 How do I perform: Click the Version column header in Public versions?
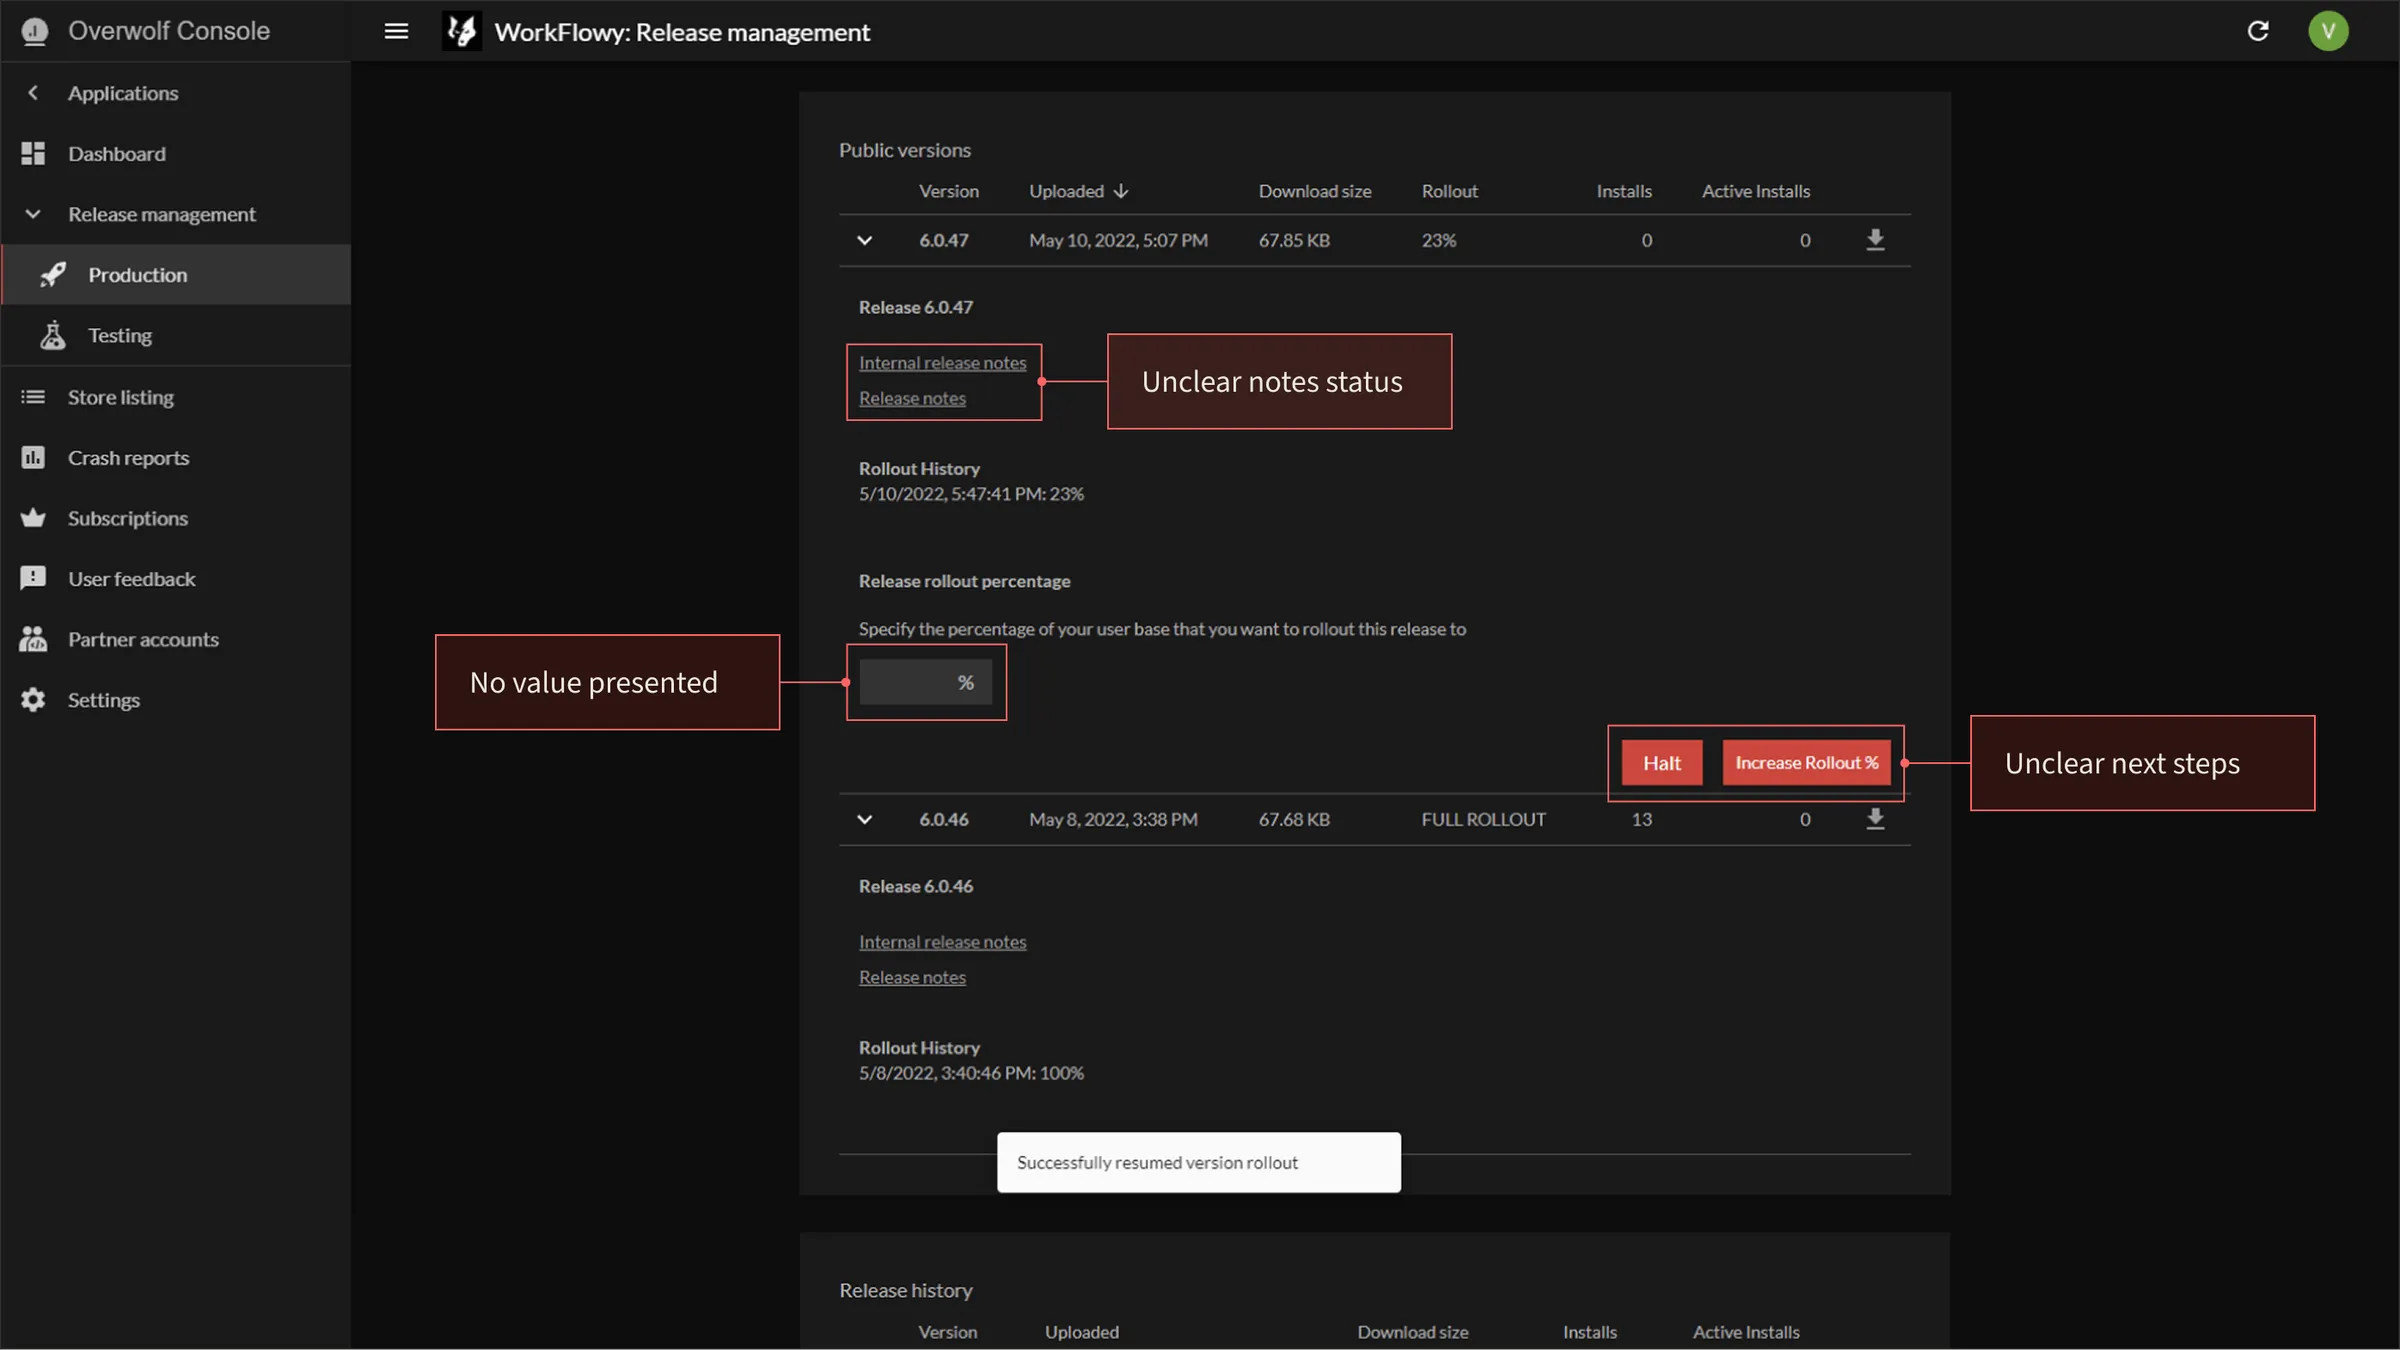(x=948, y=191)
